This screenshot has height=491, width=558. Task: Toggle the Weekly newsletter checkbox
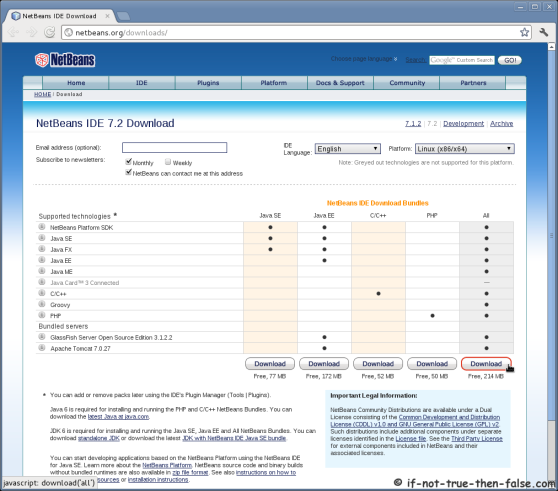[168, 162]
